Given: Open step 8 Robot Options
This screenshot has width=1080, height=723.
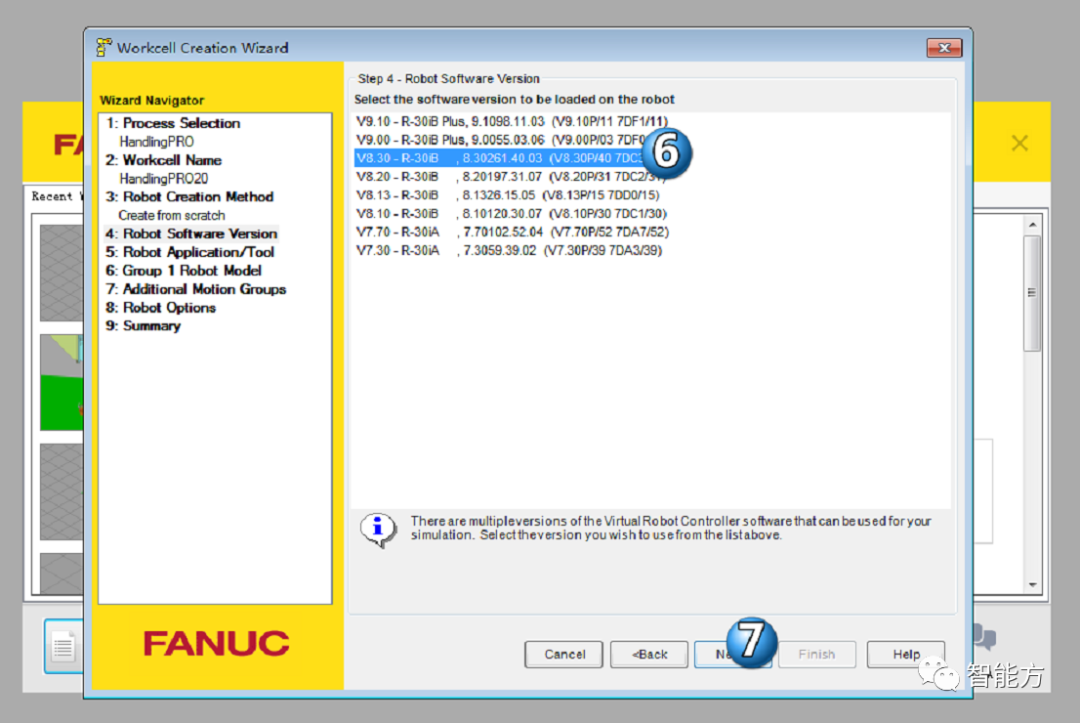Looking at the screenshot, I should [161, 308].
